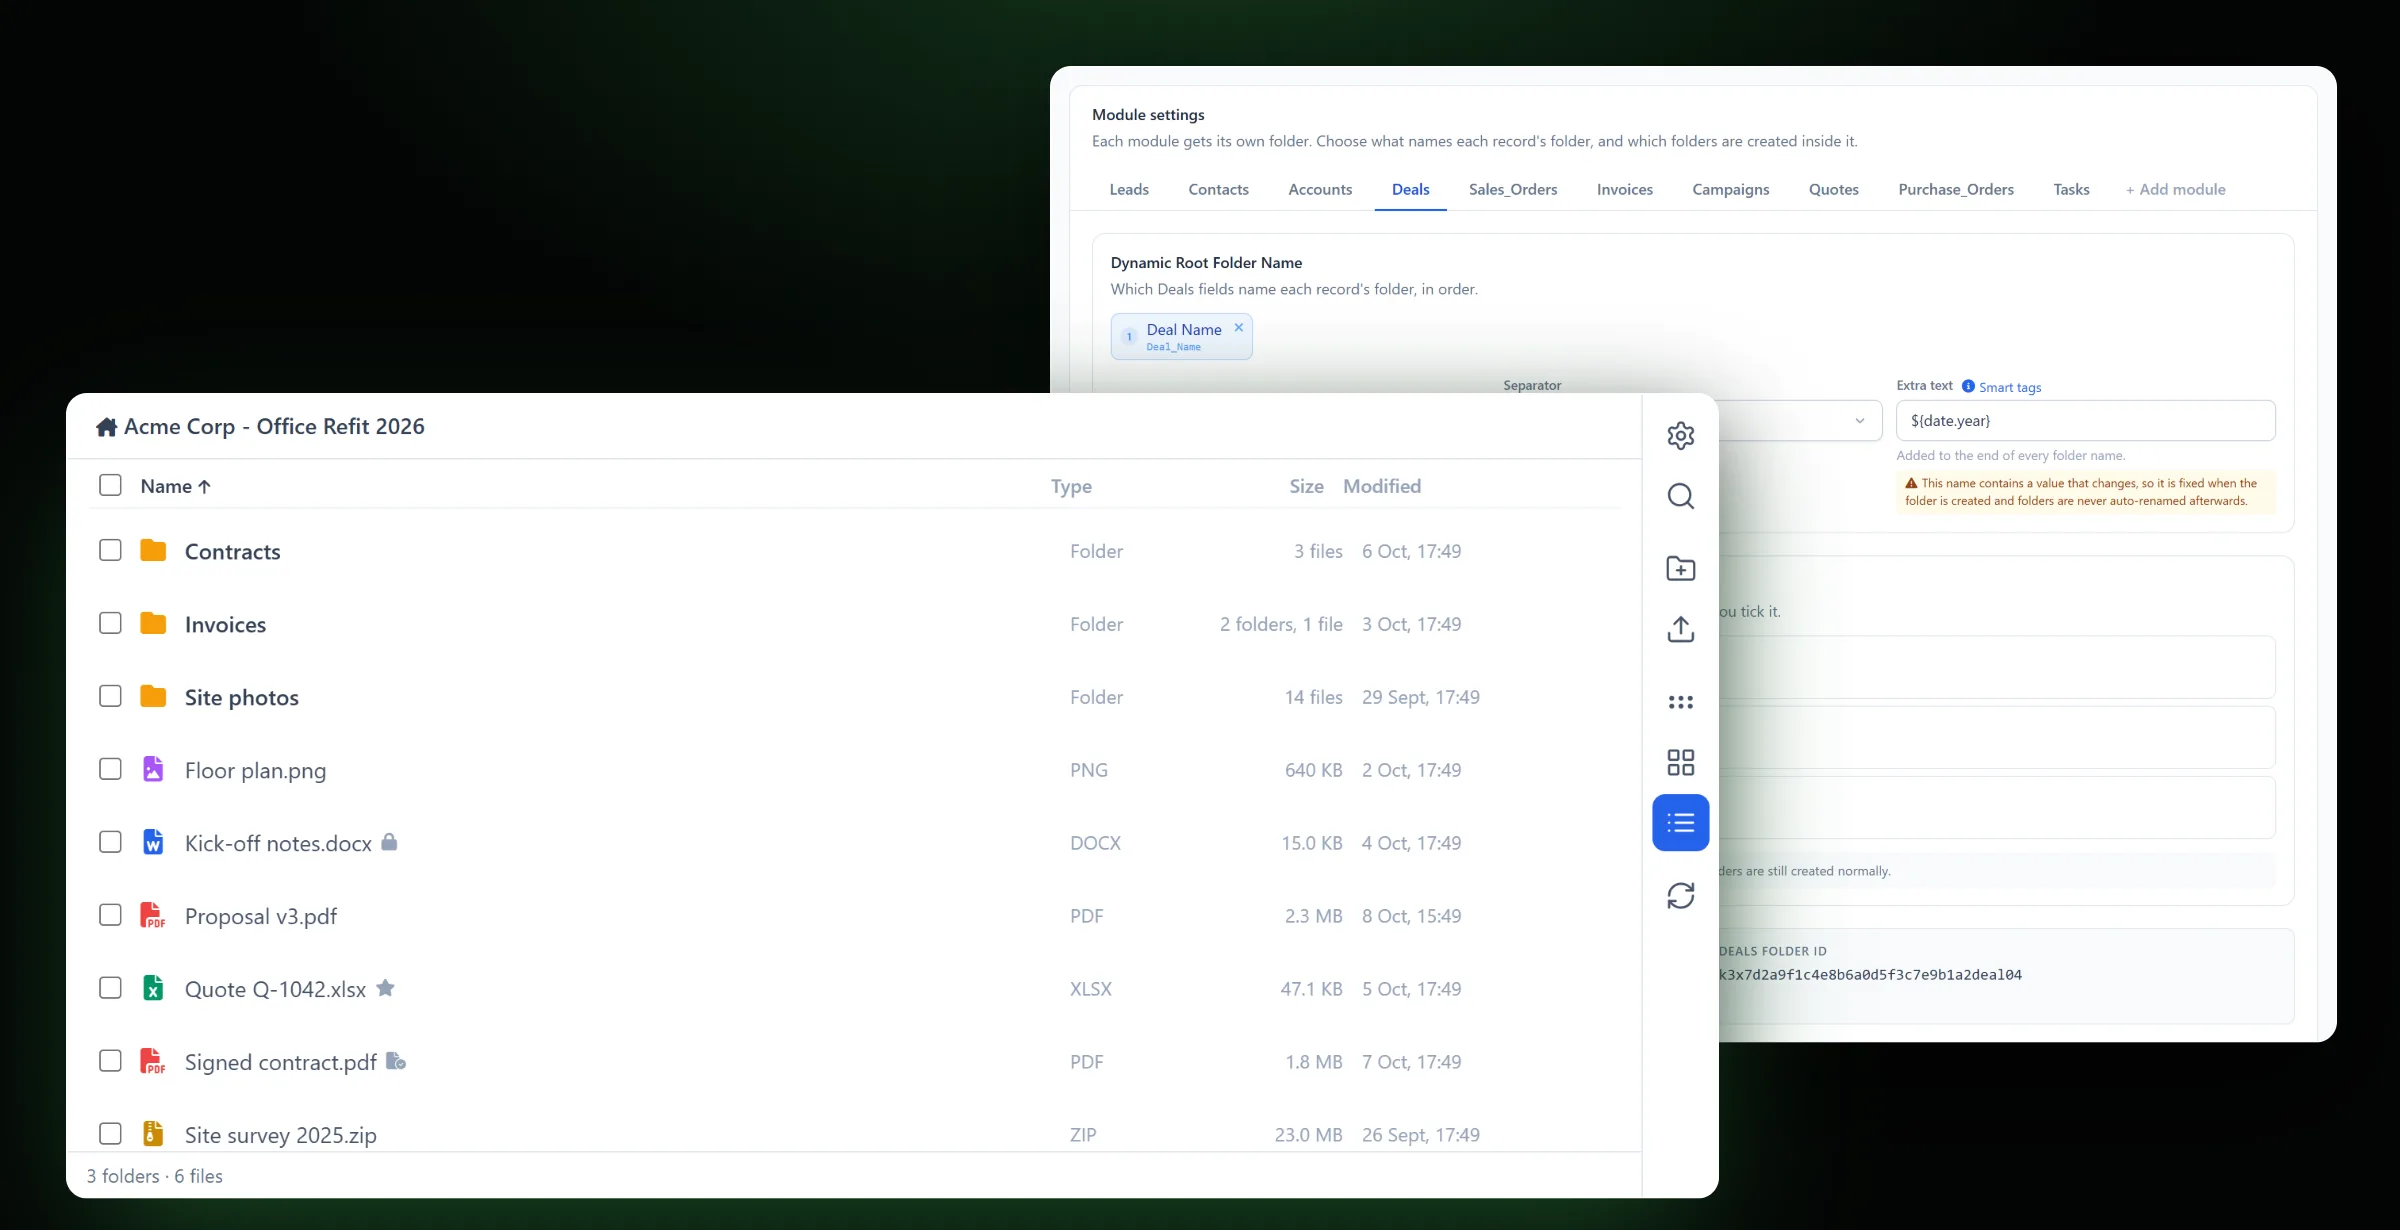Remove the Deal Name field chip
The height and width of the screenshot is (1230, 2400).
click(x=1238, y=327)
